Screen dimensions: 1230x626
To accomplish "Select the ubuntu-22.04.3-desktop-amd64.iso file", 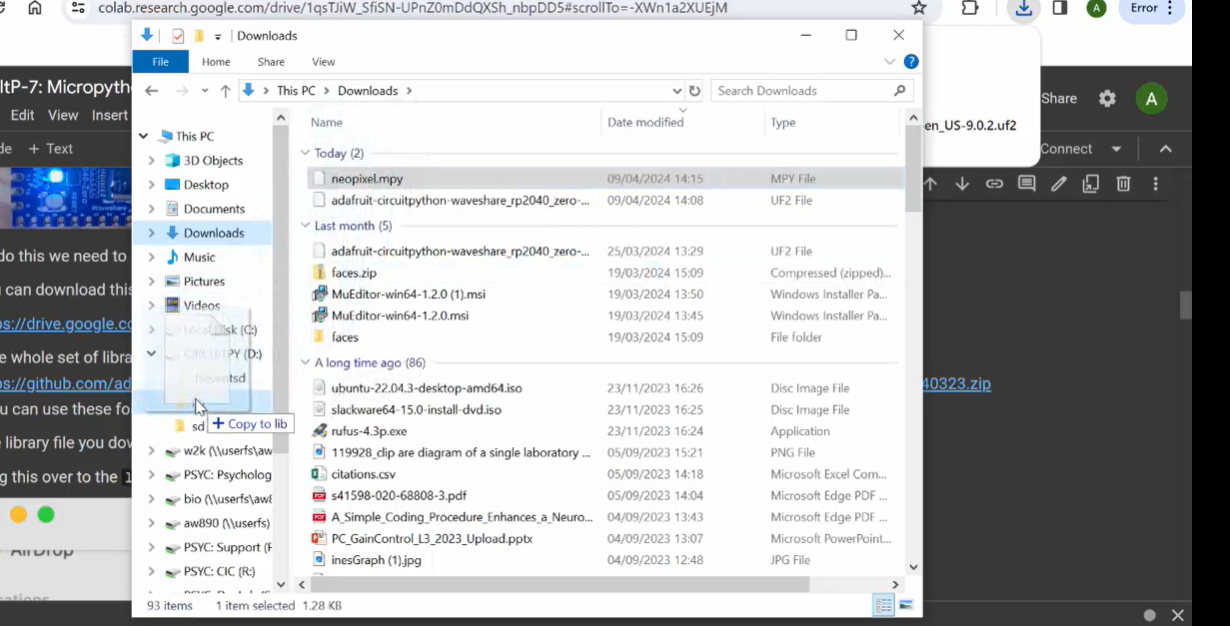I will pos(427,388).
